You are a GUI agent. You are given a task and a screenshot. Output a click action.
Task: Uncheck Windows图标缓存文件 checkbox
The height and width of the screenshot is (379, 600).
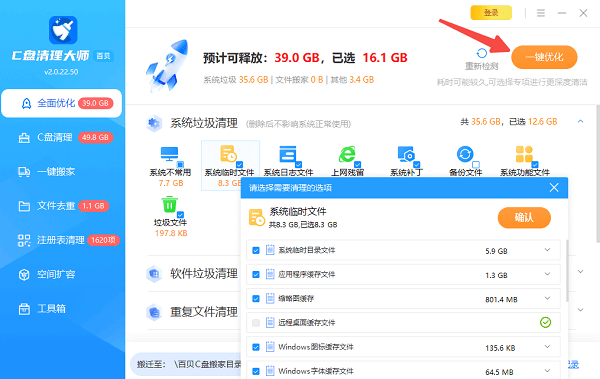(256, 347)
